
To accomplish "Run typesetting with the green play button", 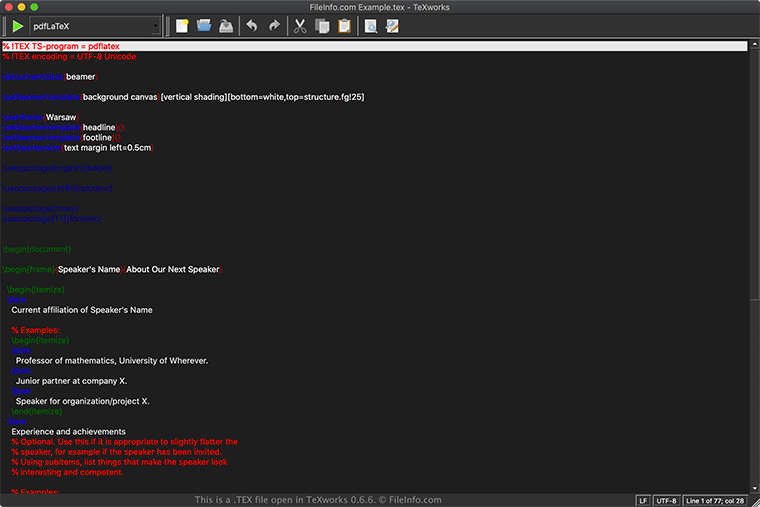I will tap(17, 26).
